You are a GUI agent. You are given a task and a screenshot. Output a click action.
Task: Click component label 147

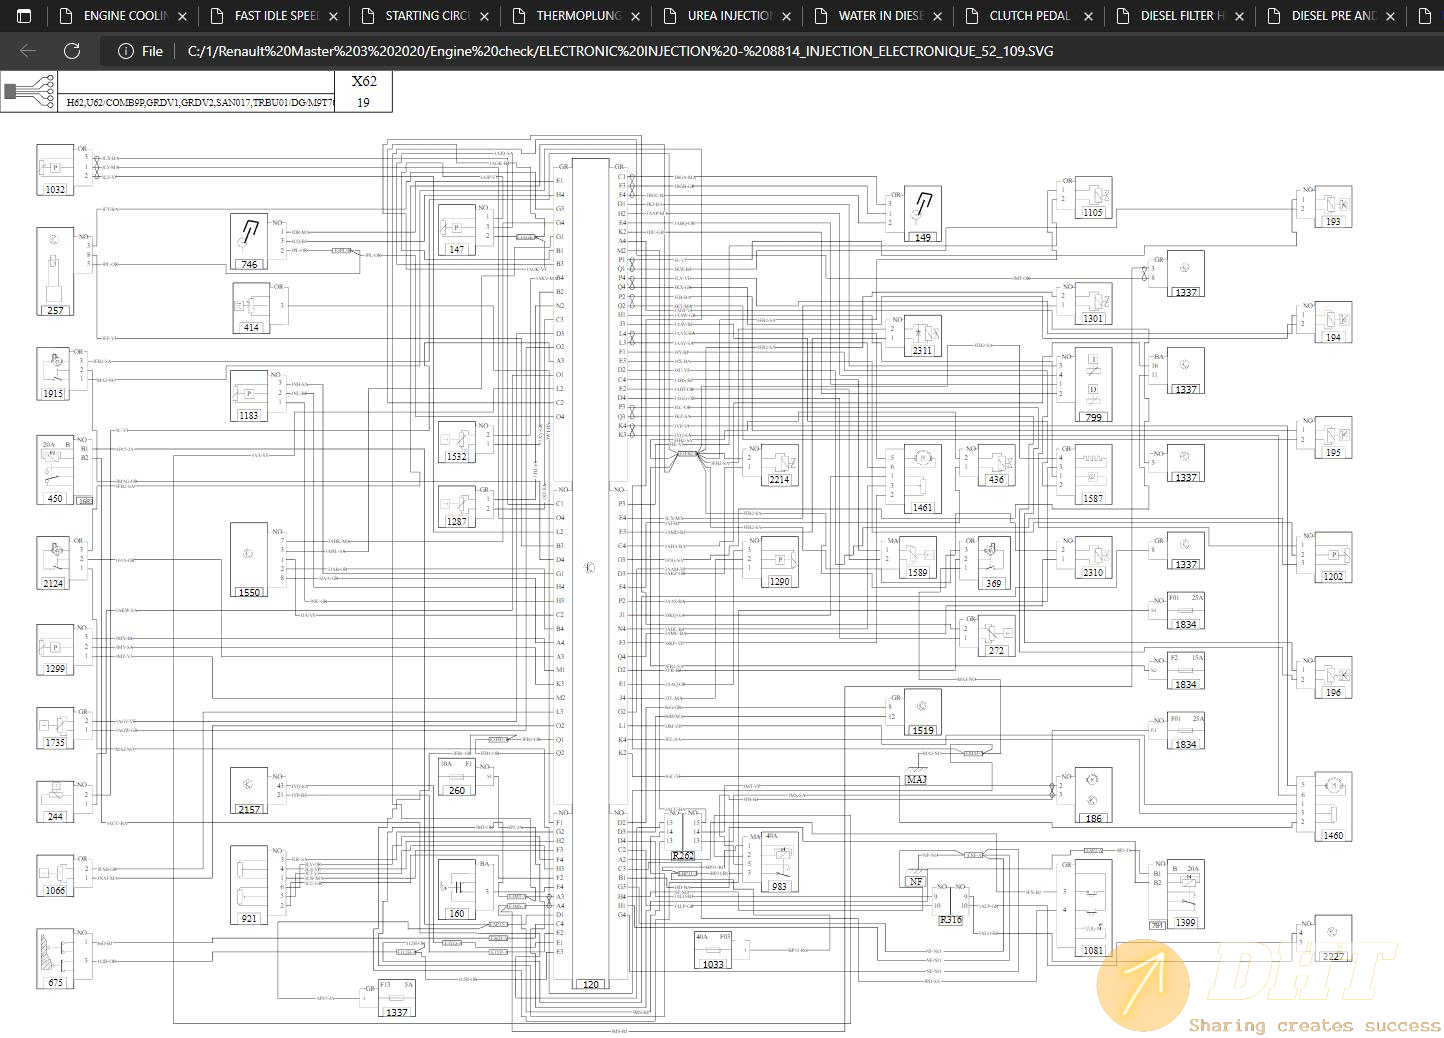[x=457, y=249]
